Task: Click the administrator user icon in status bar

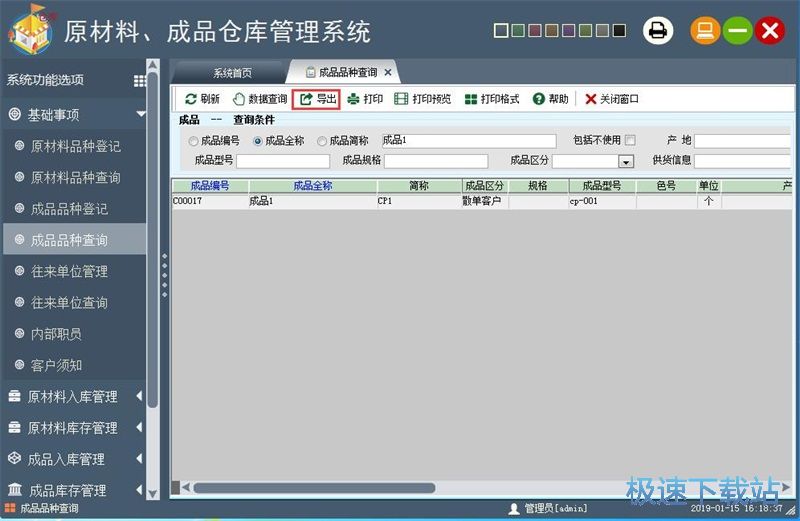Action: click(514, 508)
